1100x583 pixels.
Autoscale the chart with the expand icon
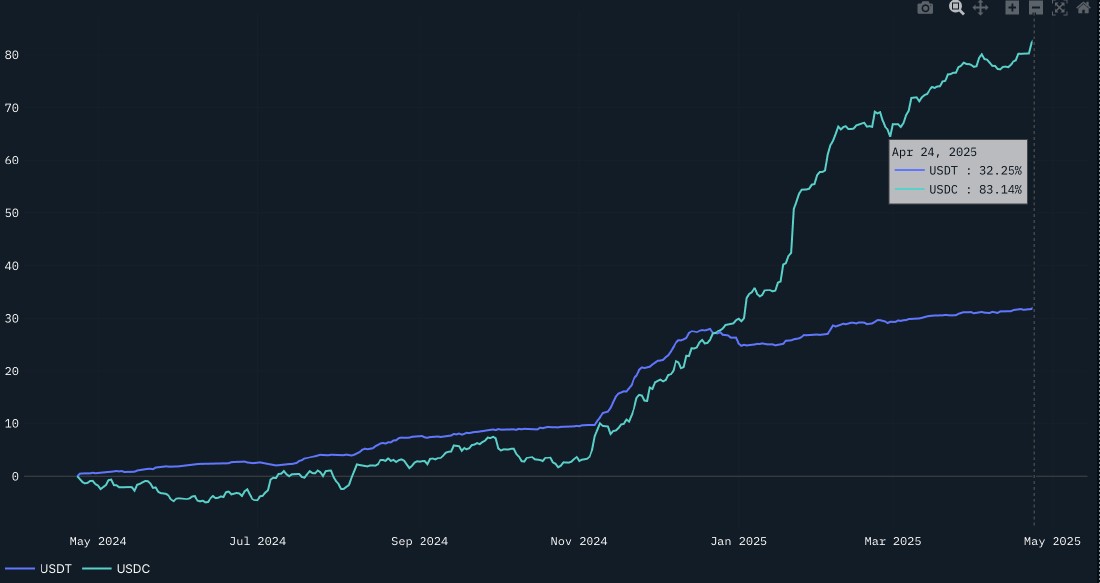click(x=1059, y=8)
